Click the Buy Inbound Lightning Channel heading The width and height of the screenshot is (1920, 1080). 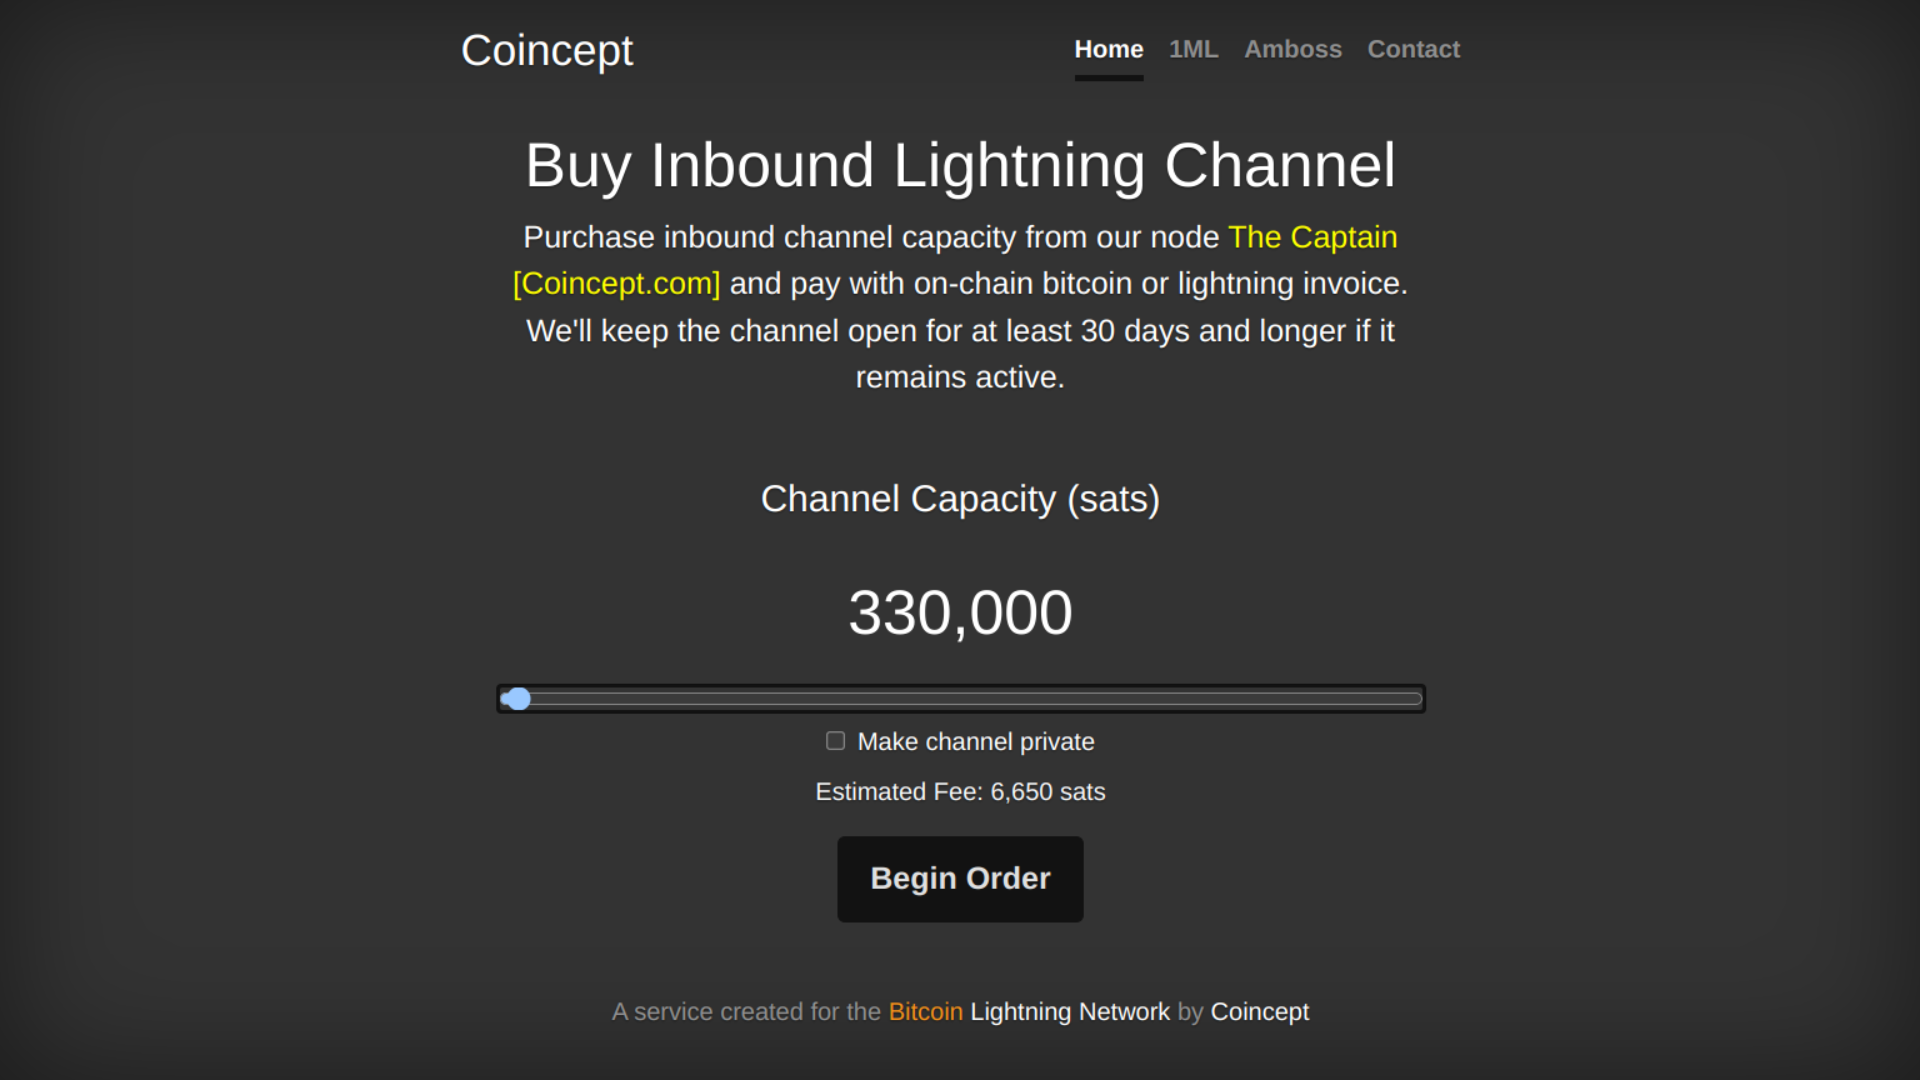(960, 165)
